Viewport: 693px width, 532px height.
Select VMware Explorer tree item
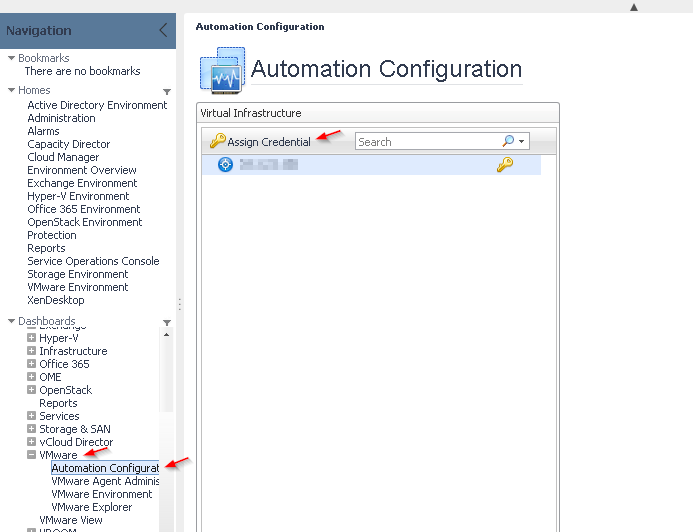pos(91,507)
